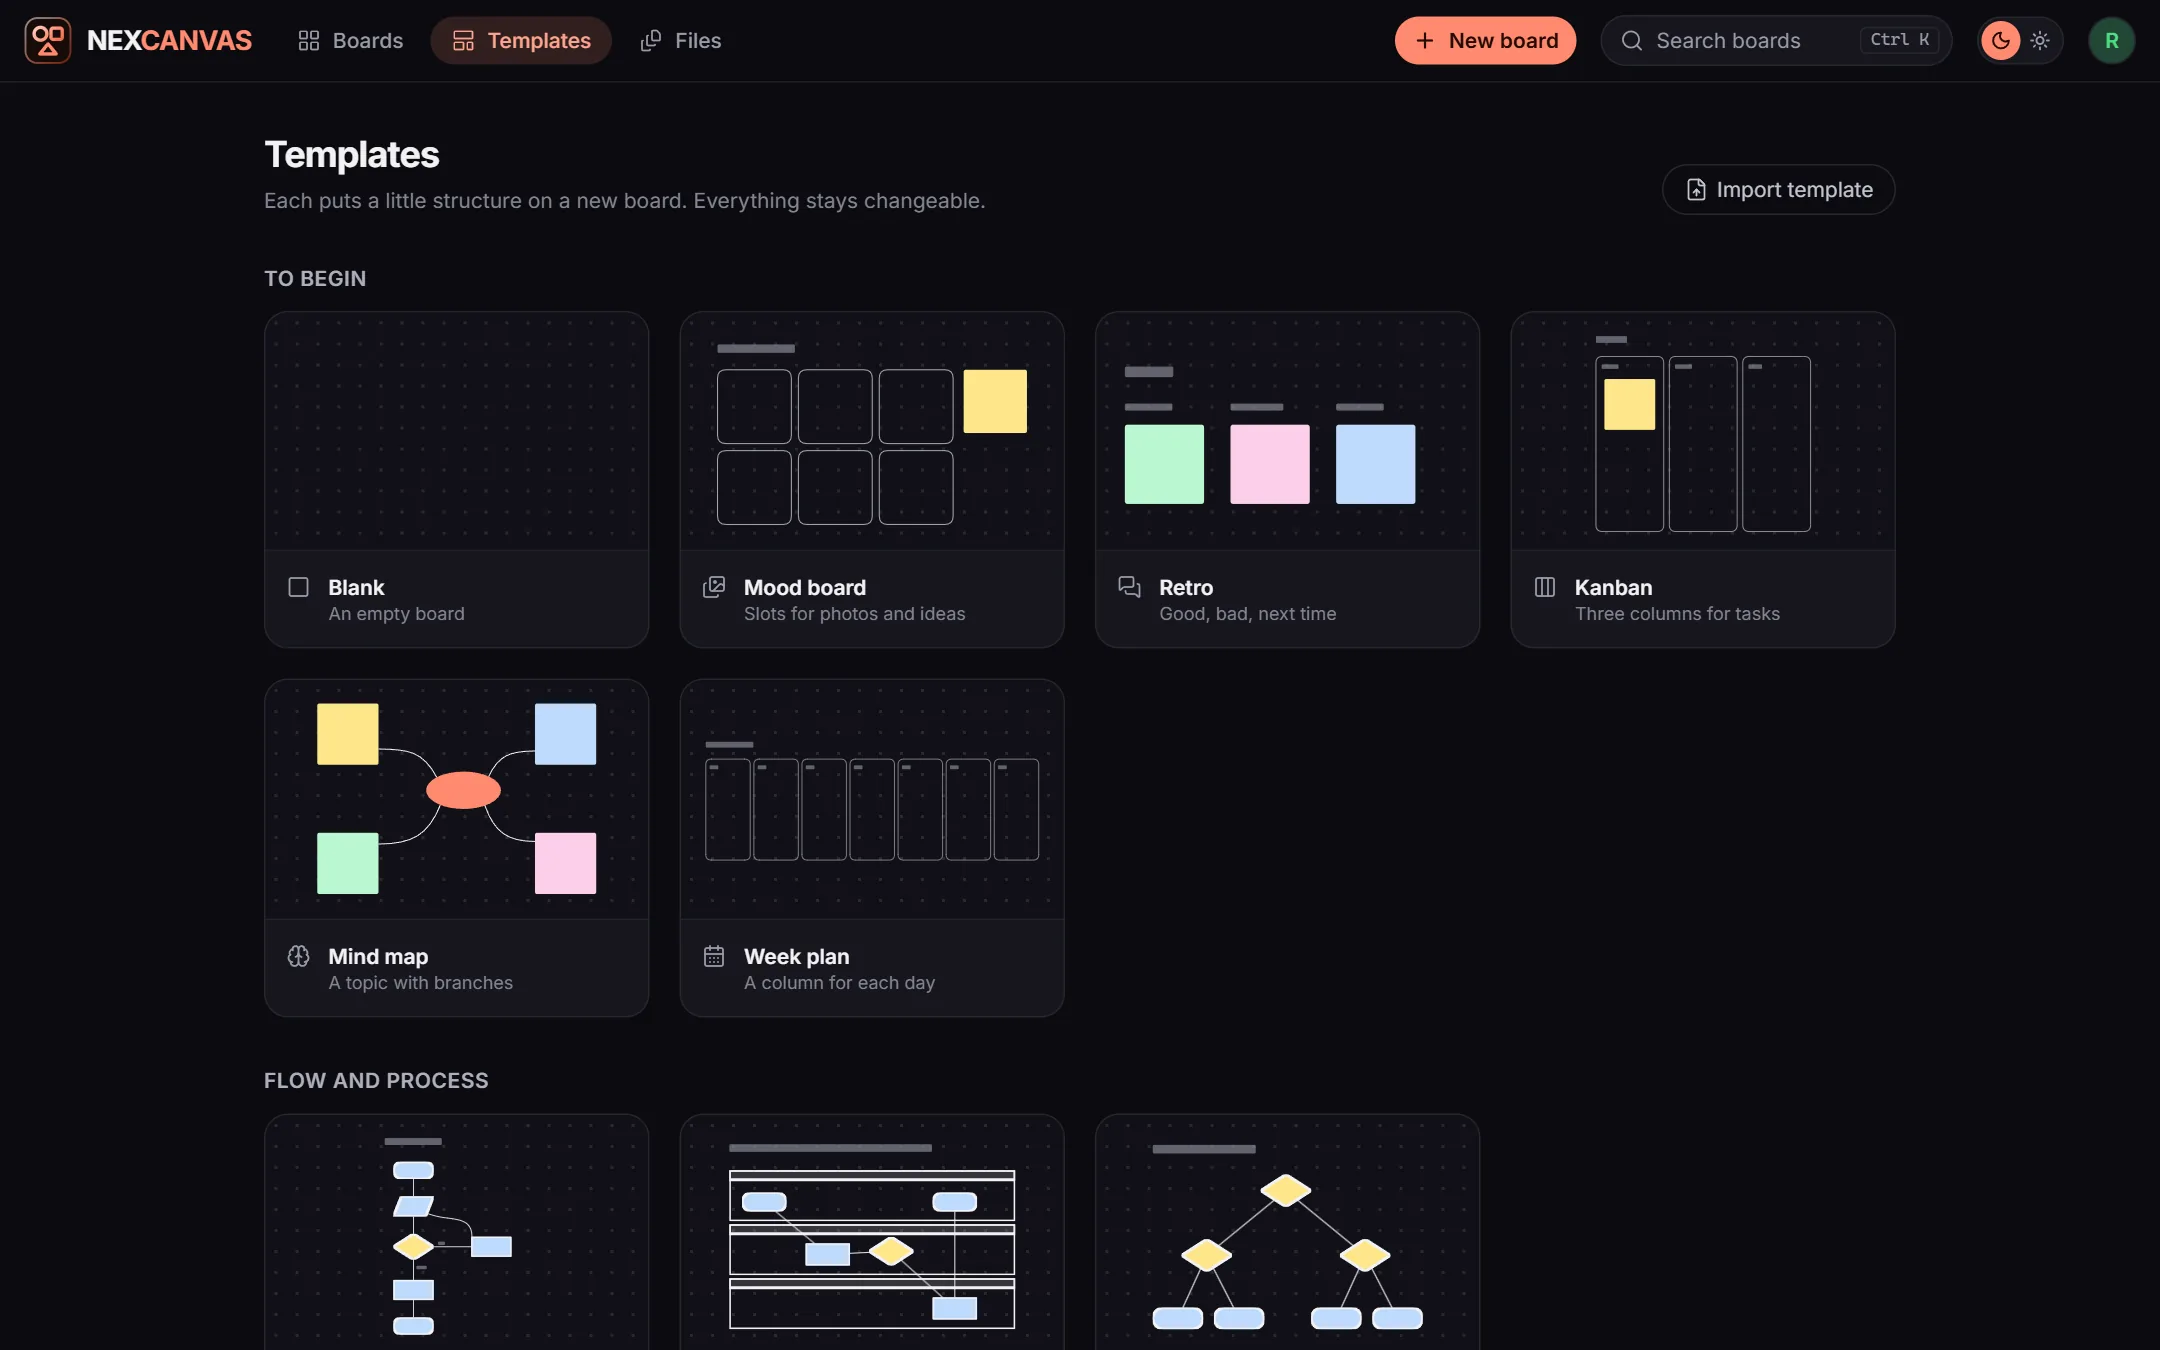
Task: Click the Files copy icon
Action: click(651, 40)
